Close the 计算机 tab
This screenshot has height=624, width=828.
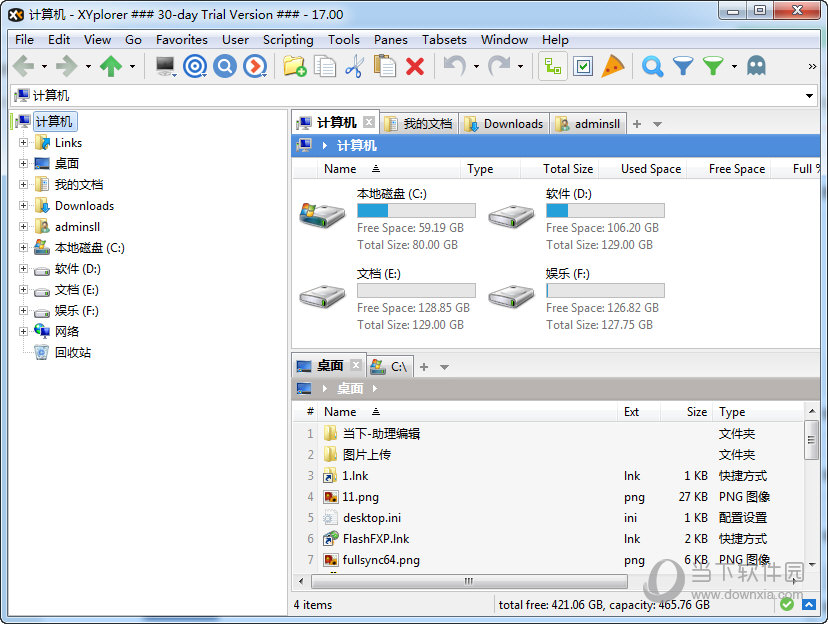369,122
